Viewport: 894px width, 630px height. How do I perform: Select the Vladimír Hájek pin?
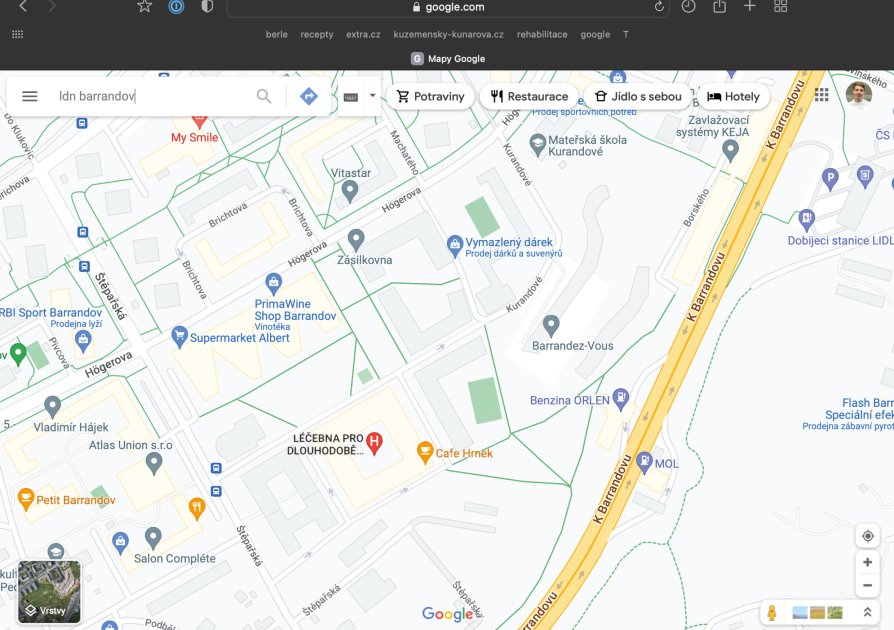52,407
